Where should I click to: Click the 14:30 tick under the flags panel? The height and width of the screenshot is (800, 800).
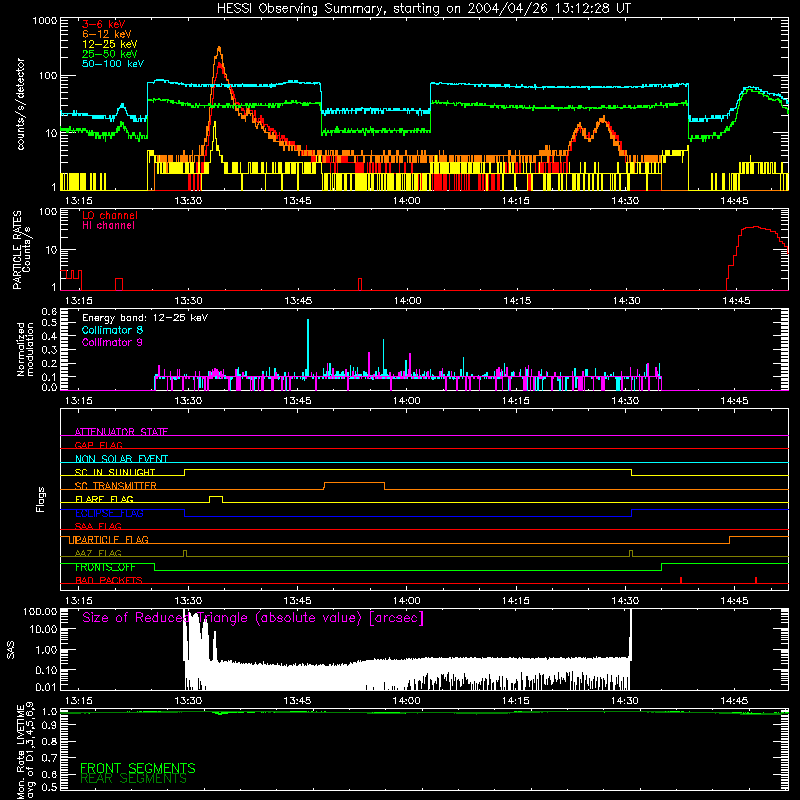tap(625, 601)
